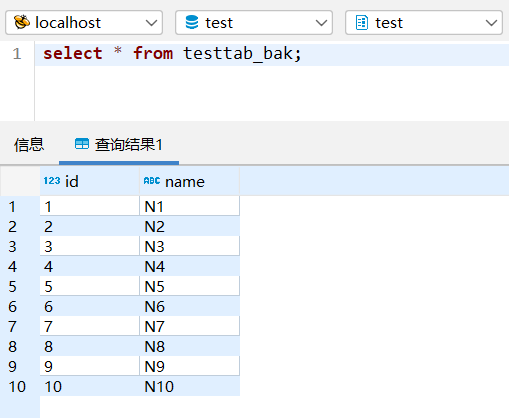The height and width of the screenshot is (418, 509).
Task: Select the name cell N7
Action: pyautogui.click(x=189, y=326)
